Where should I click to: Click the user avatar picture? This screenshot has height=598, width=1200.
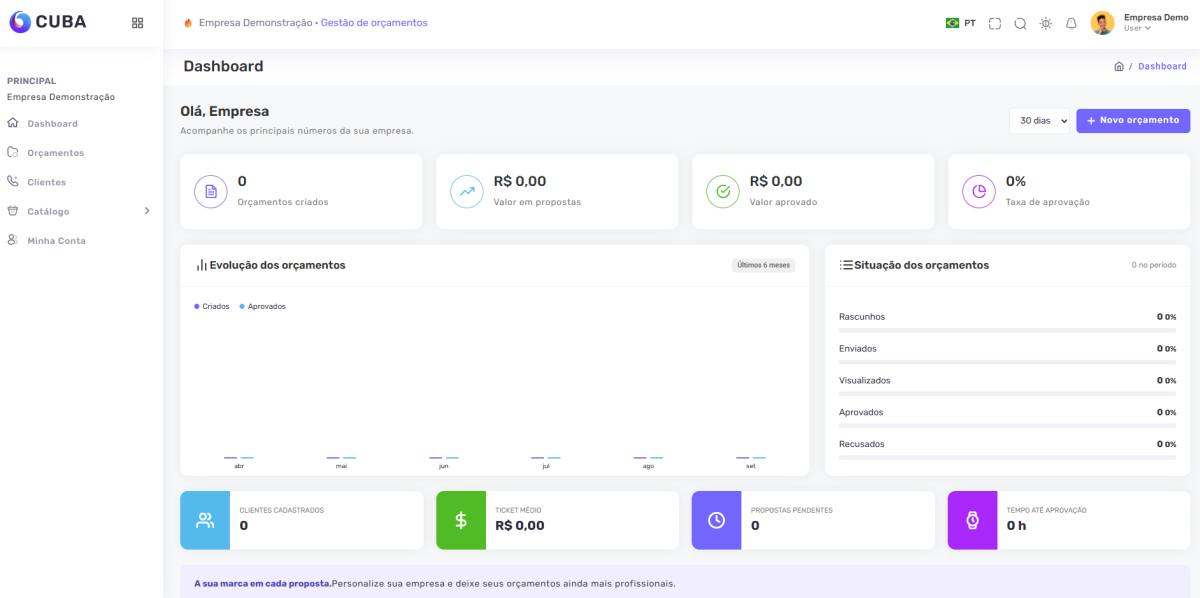coord(1102,23)
